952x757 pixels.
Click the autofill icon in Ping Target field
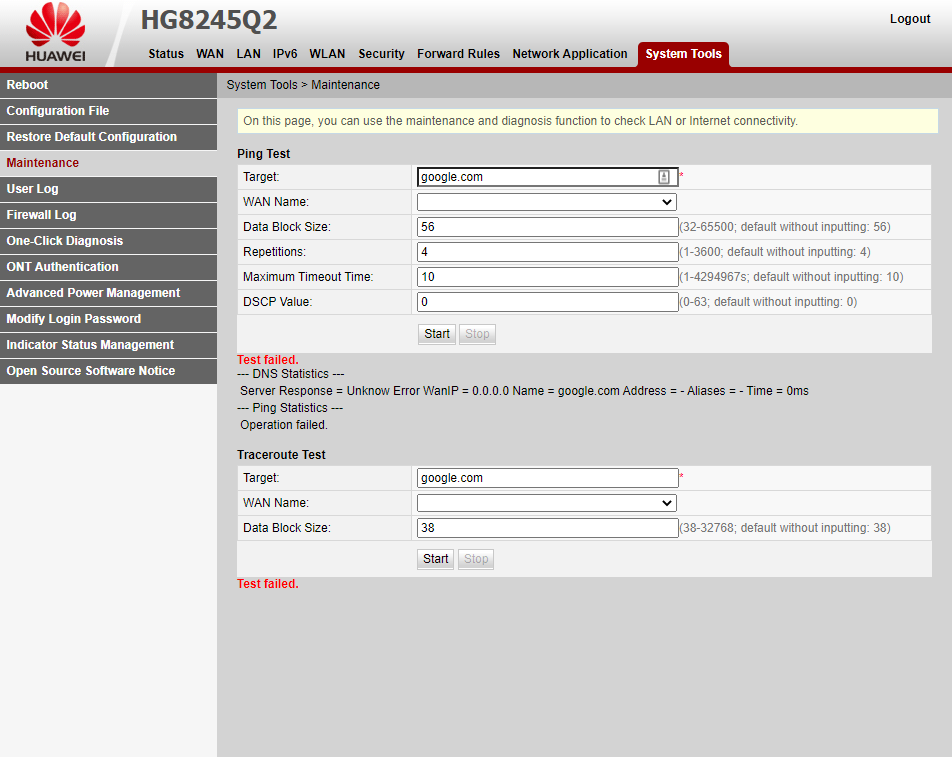point(664,177)
